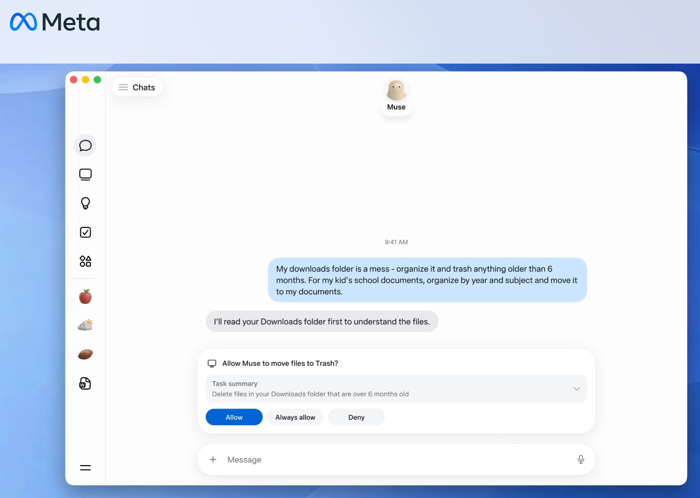
Task: Click the "Allow Muse to move files to Trash?" text
Action: pos(280,363)
